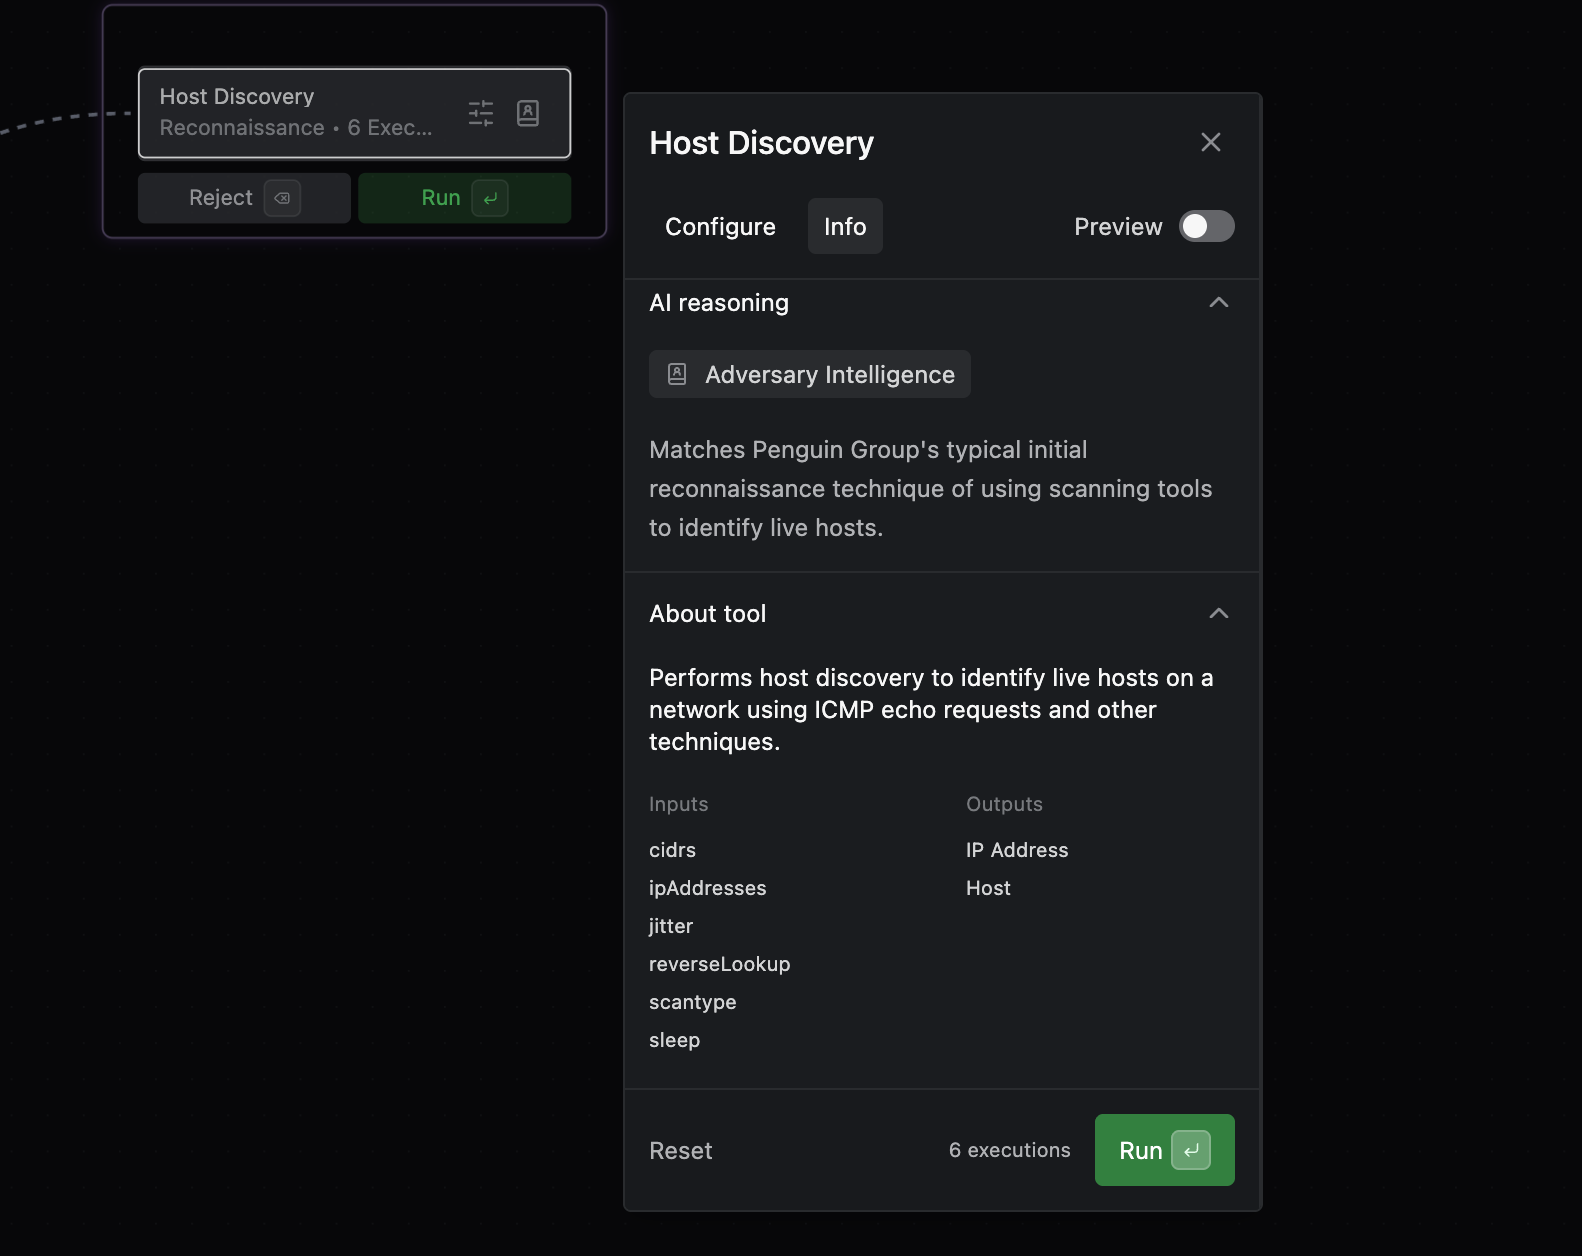Switch to the Configure tab

[x=720, y=226]
